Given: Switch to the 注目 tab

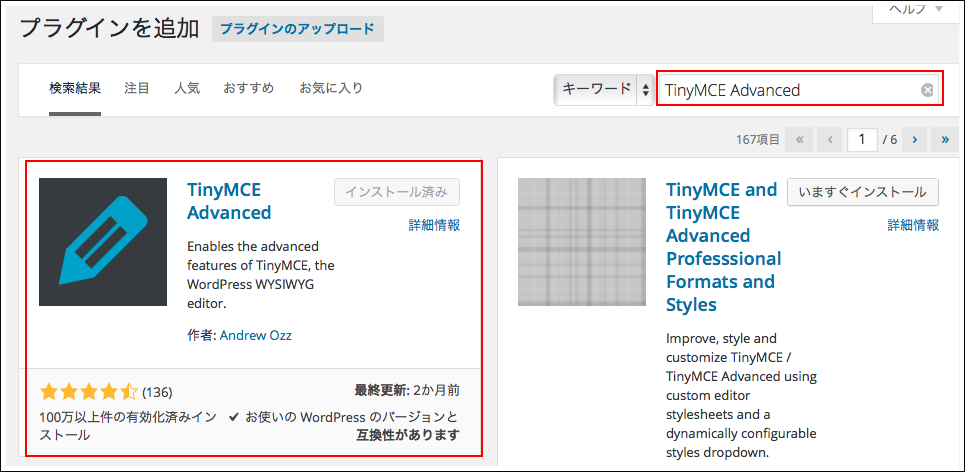Looking at the screenshot, I should pos(137,88).
